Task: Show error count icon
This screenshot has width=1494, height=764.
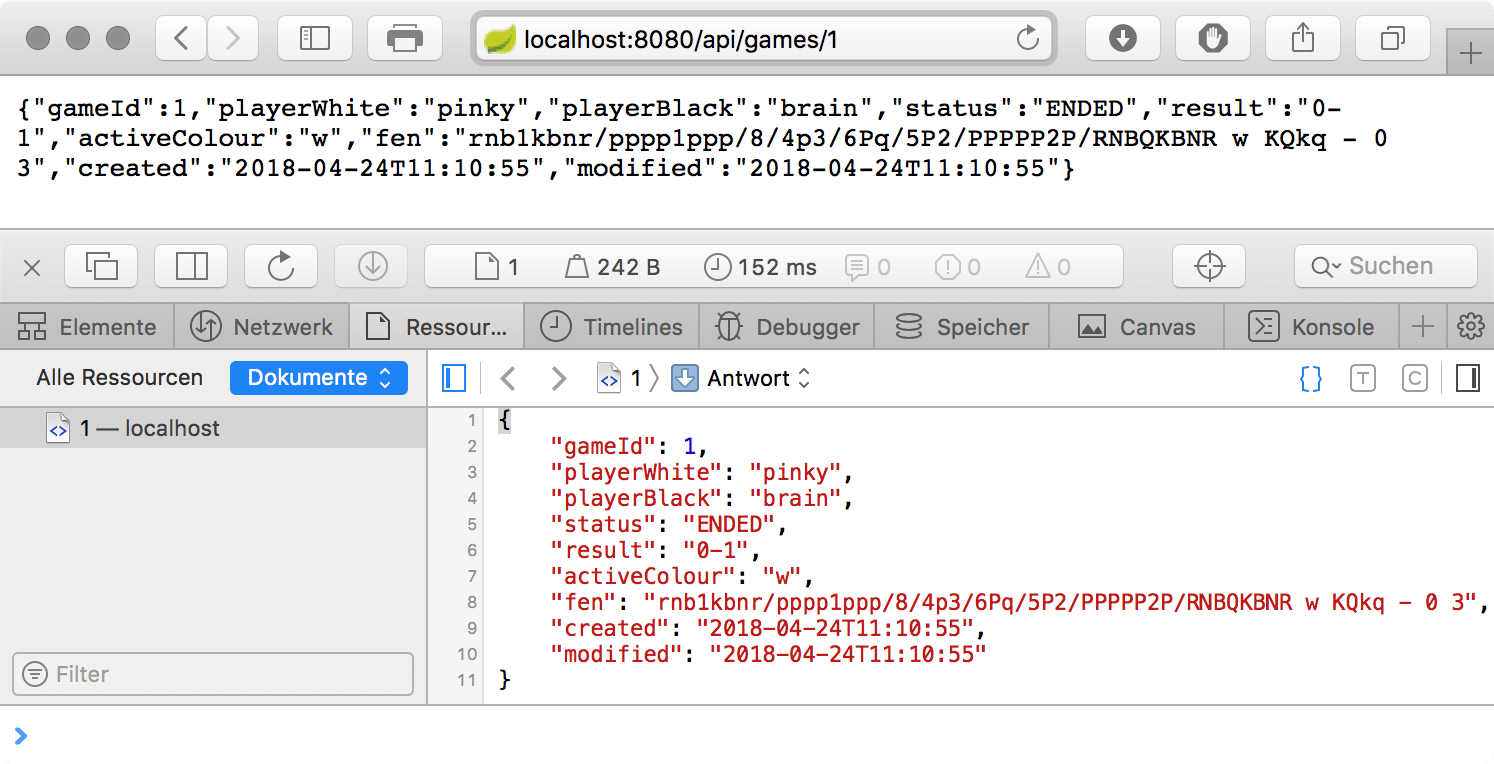Action: [x=957, y=267]
